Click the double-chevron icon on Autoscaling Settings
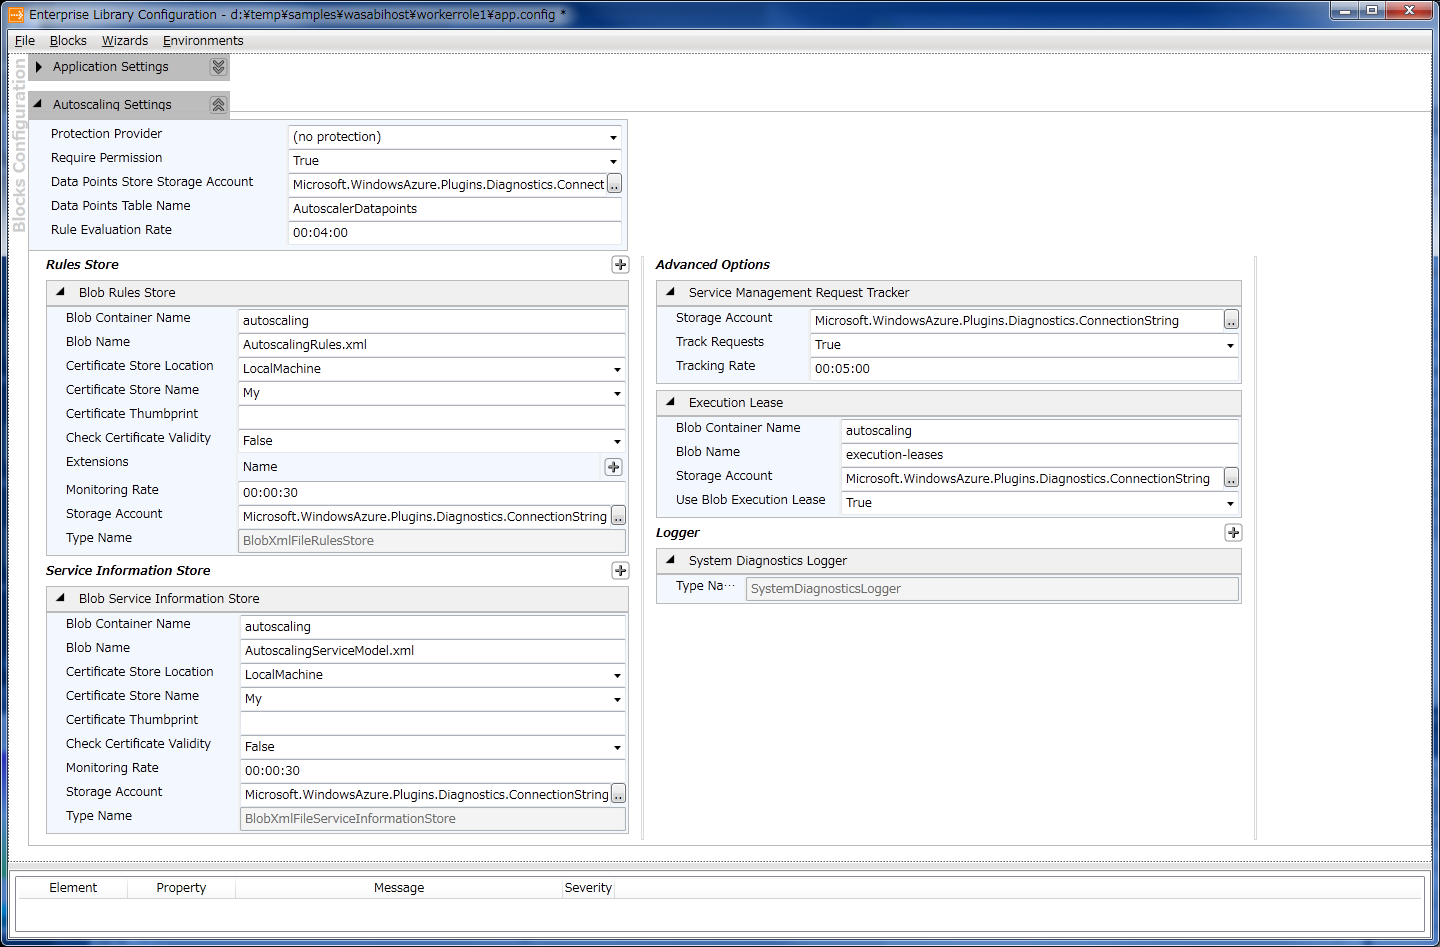Screen dimensions: 1440x947 coord(218,105)
